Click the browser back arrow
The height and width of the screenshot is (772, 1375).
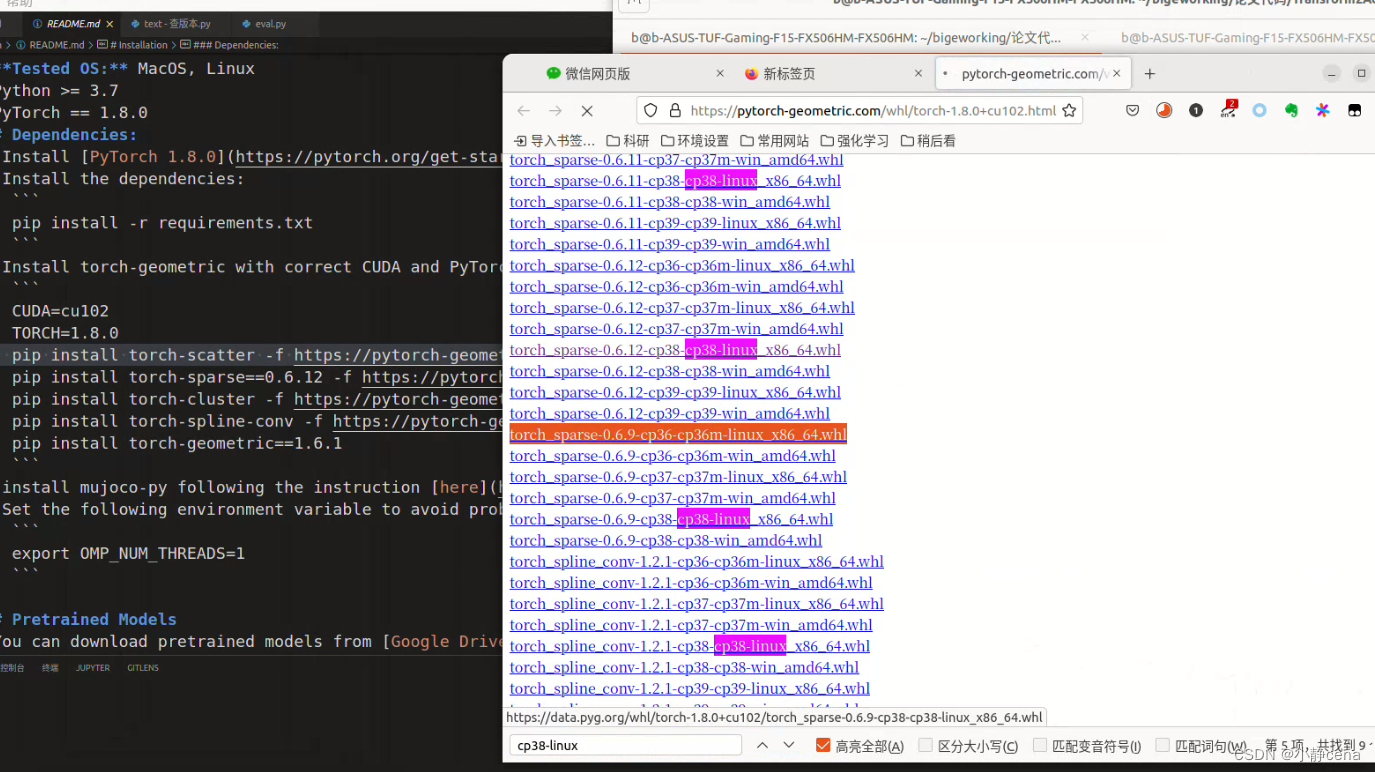[x=523, y=111]
